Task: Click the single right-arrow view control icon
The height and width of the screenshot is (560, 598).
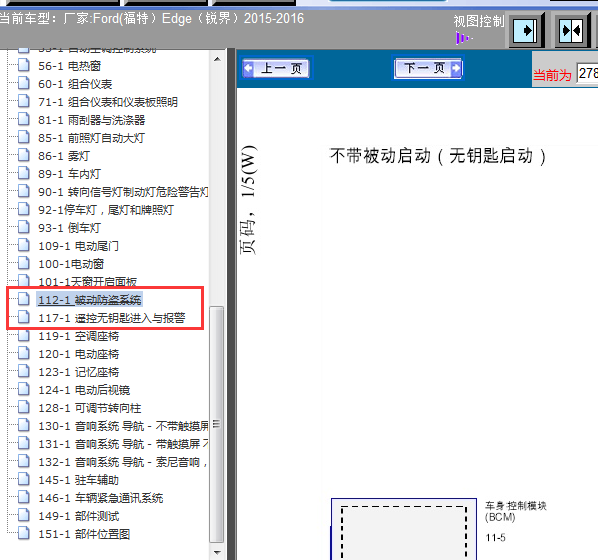Action: 527,31
